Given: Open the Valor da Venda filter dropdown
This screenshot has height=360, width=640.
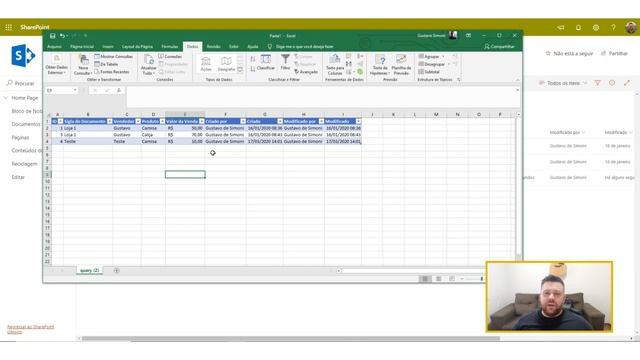Looking at the screenshot, I should [x=202, y=121].
